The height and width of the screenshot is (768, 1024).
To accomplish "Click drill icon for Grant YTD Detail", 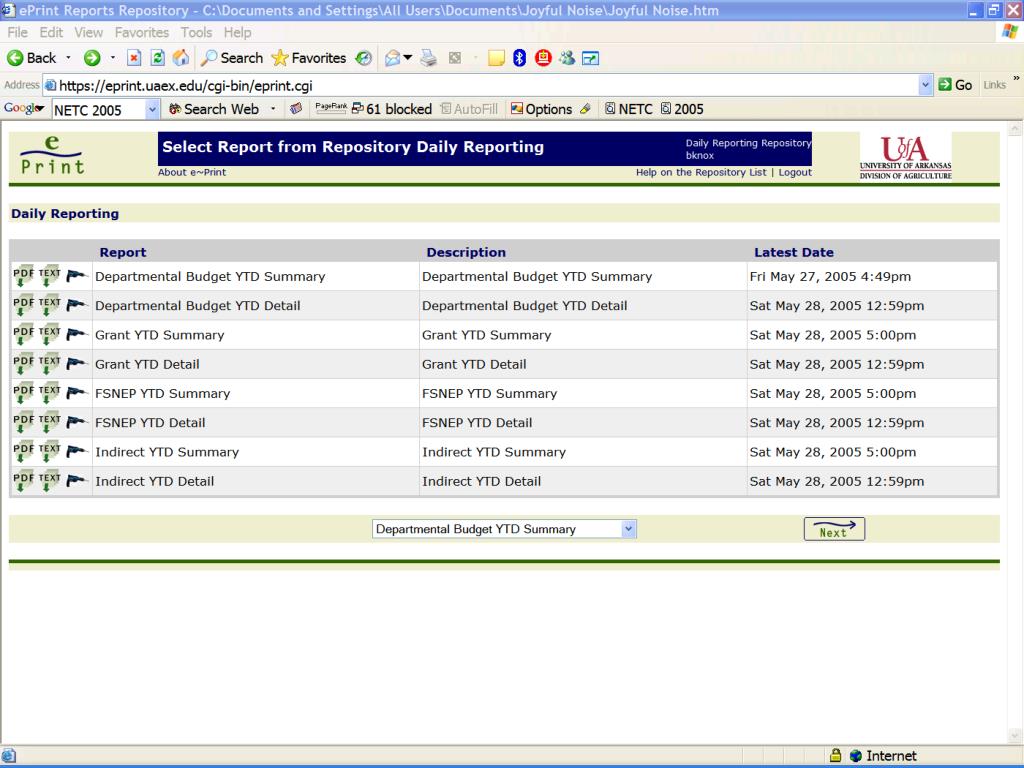I will 77,364.
